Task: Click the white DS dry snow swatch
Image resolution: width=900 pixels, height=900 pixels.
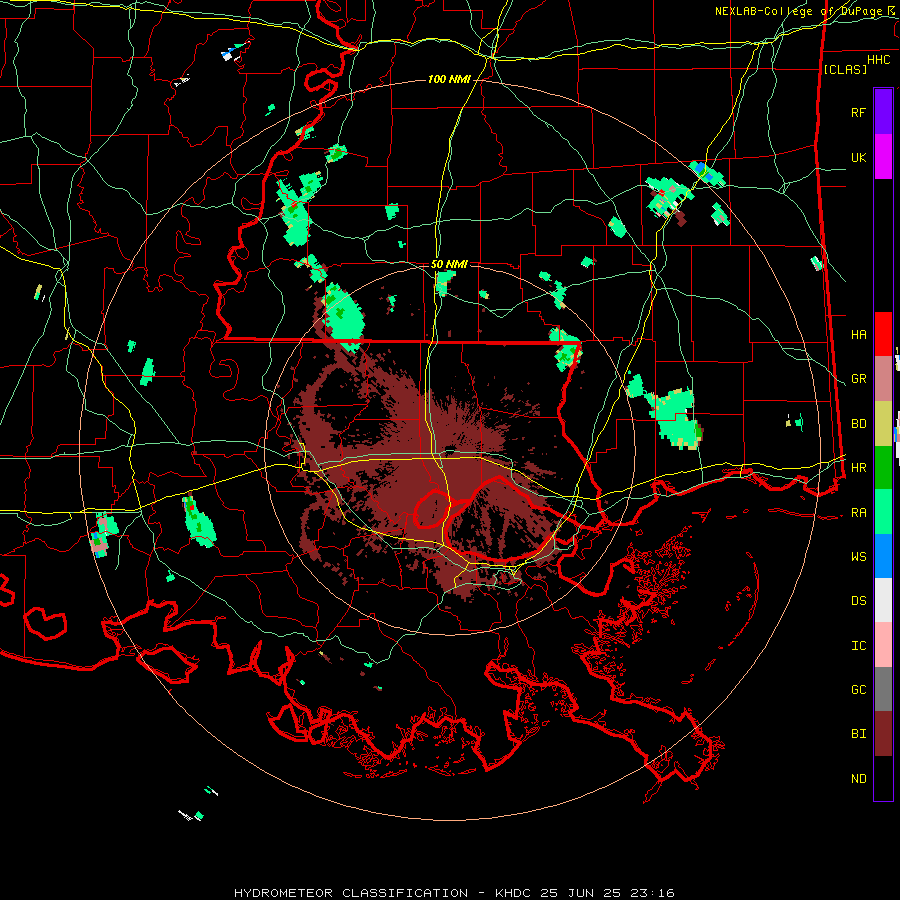Action: pos(883,600)
